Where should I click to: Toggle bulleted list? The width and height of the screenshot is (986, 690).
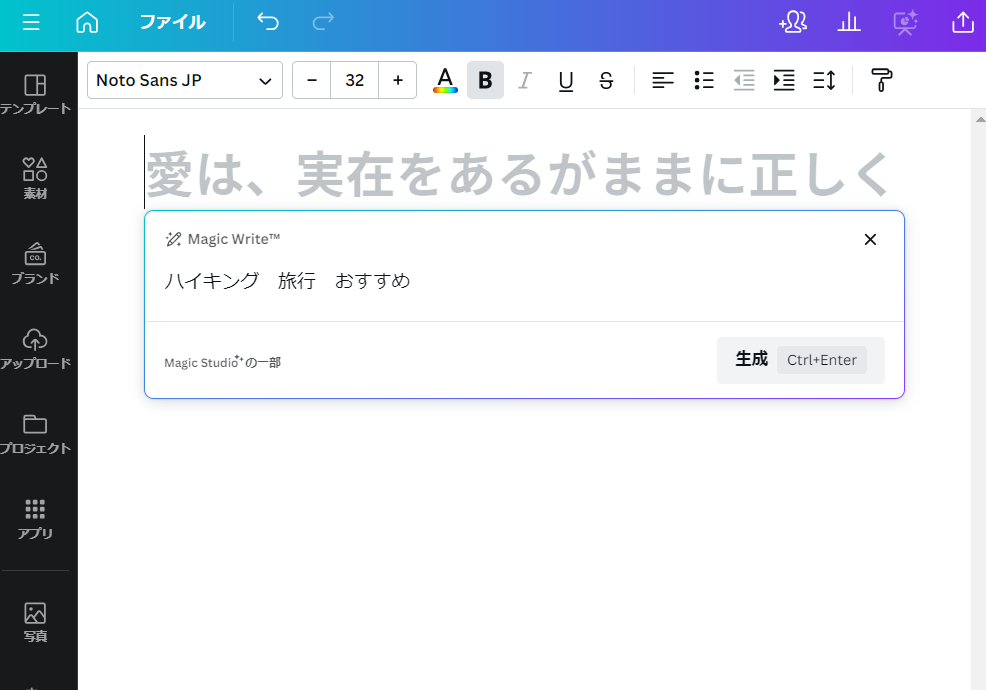tap(704, 80)
